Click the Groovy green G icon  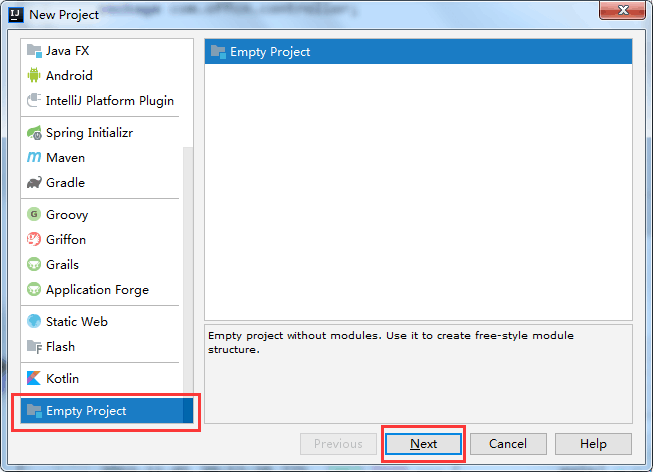coord(34,215)
